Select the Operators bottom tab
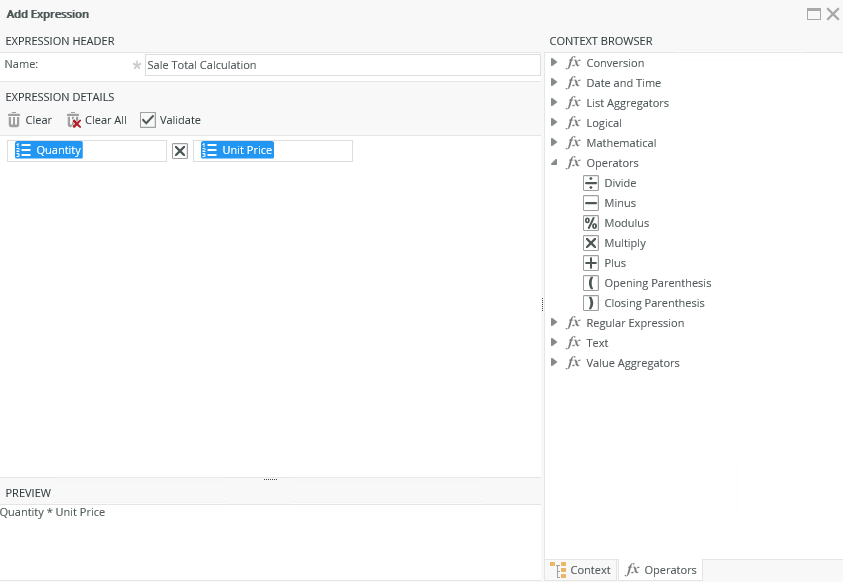This screenshot has height=582, width=843. tap(660, 570)
